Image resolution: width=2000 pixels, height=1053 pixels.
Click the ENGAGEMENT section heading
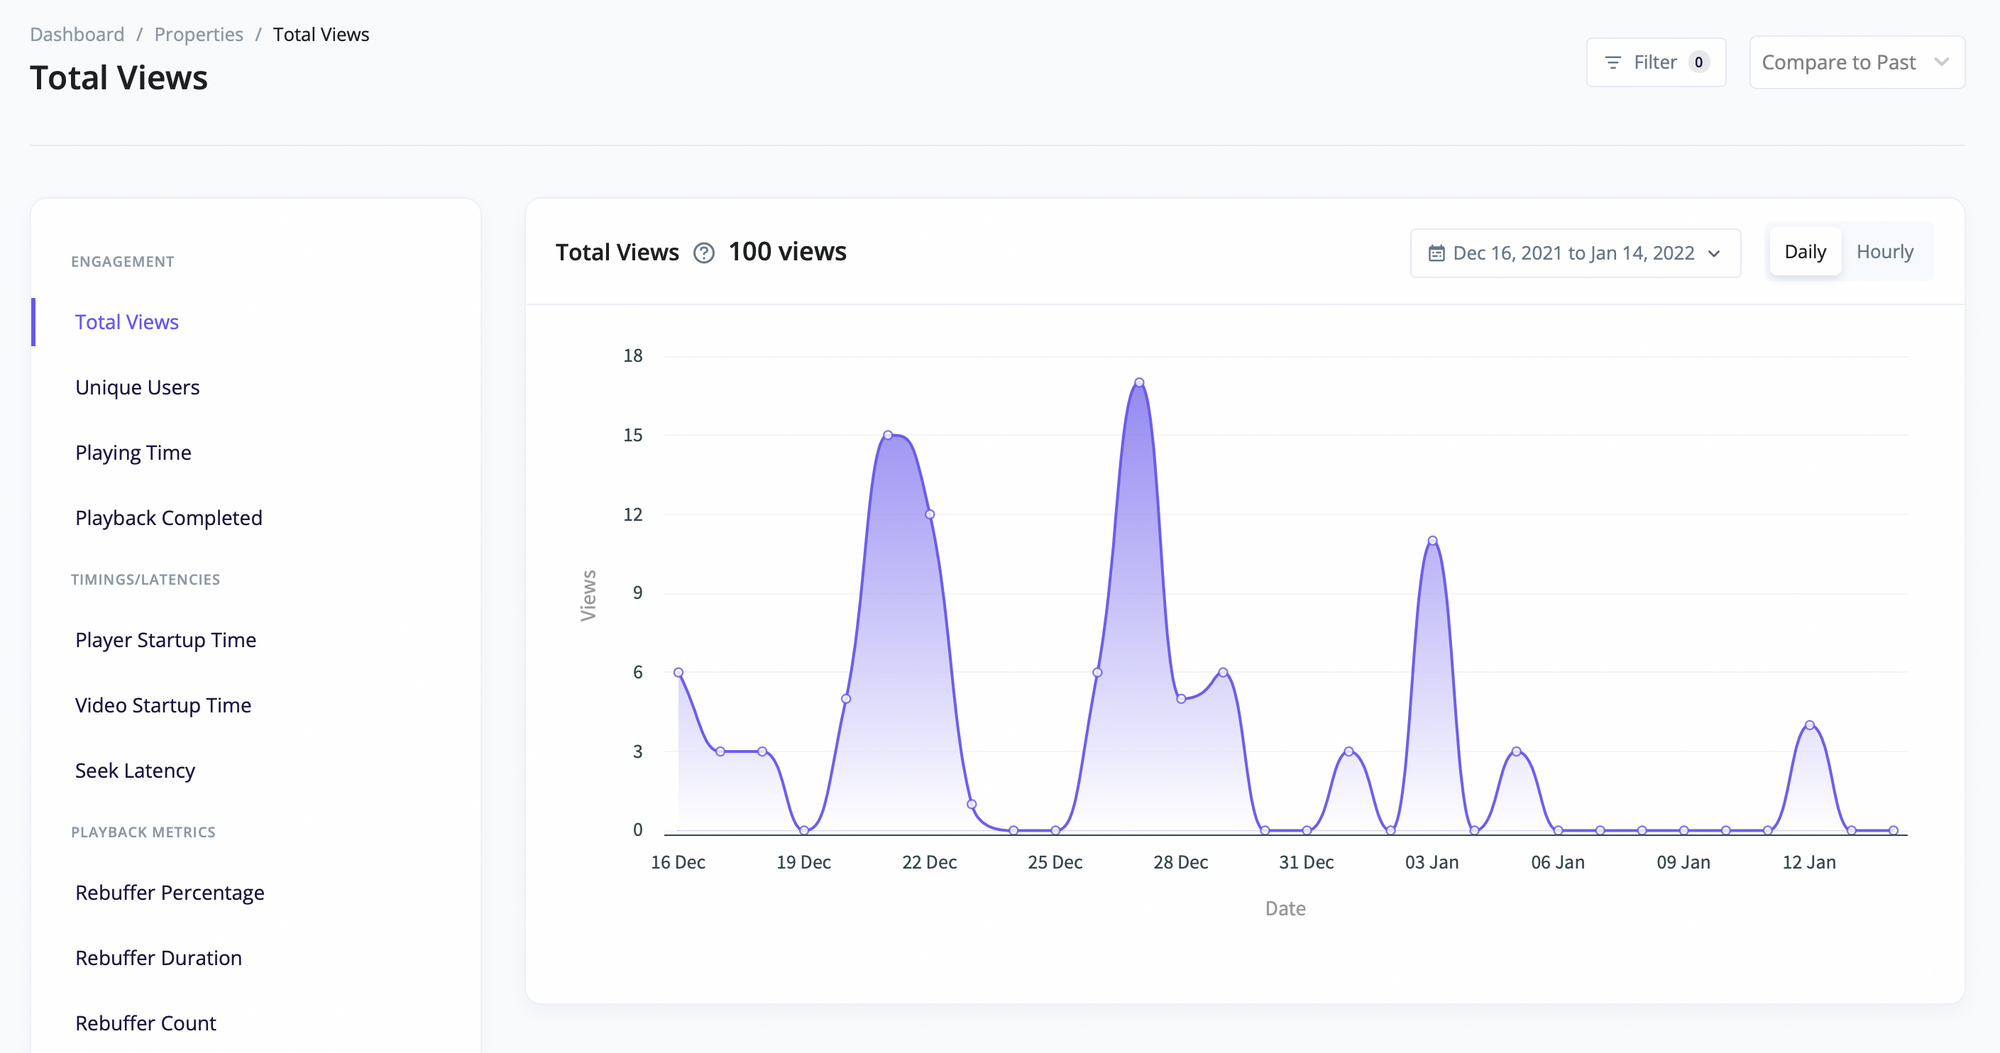pos(123,262)
